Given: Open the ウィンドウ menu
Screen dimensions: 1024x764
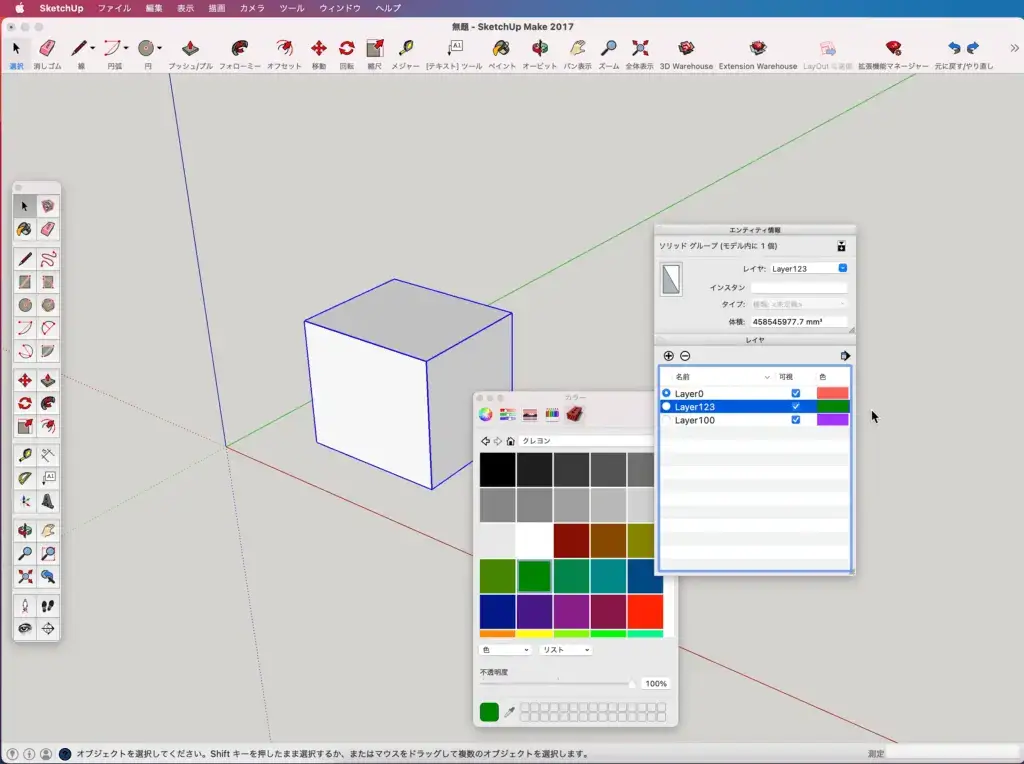Looking at the screenshot, I should point(340,8).
